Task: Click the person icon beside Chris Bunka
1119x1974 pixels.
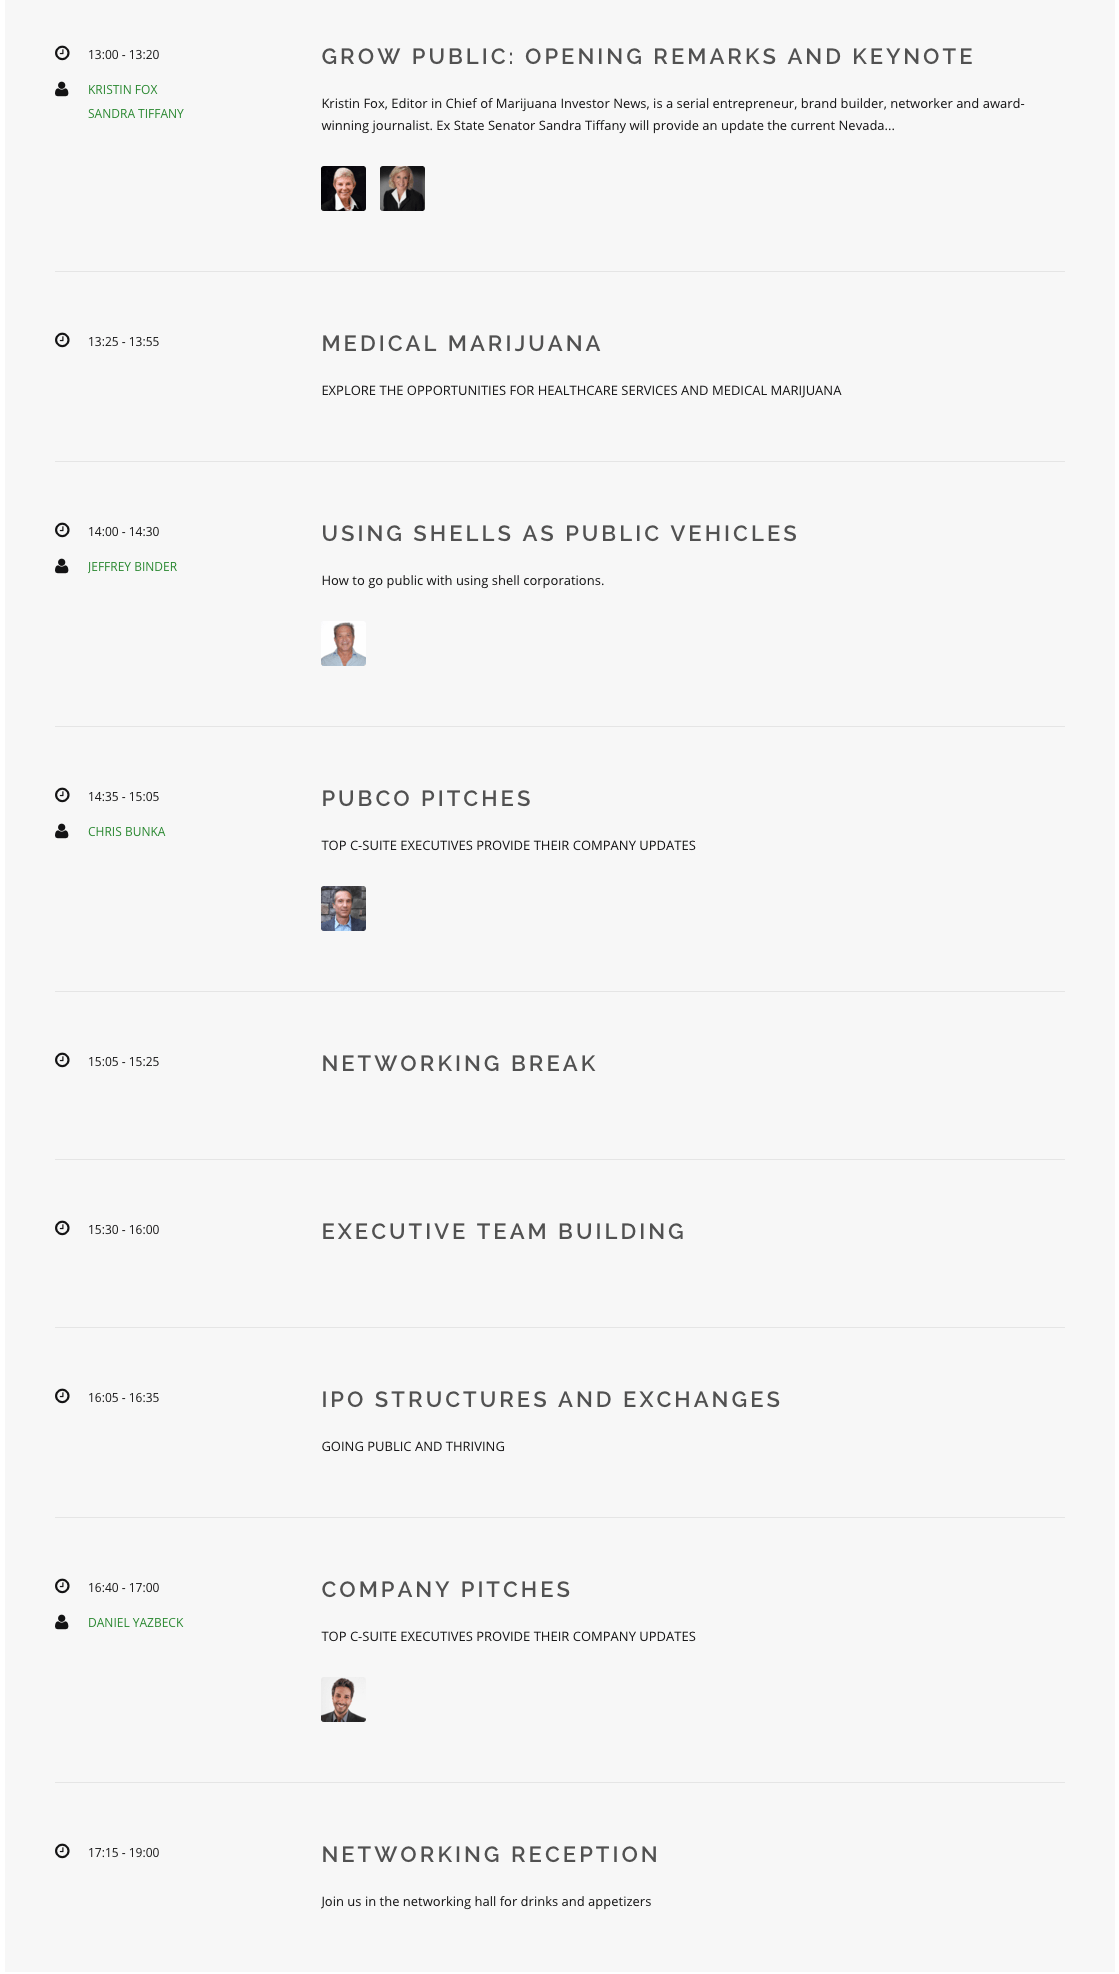Action: (62, 831)
